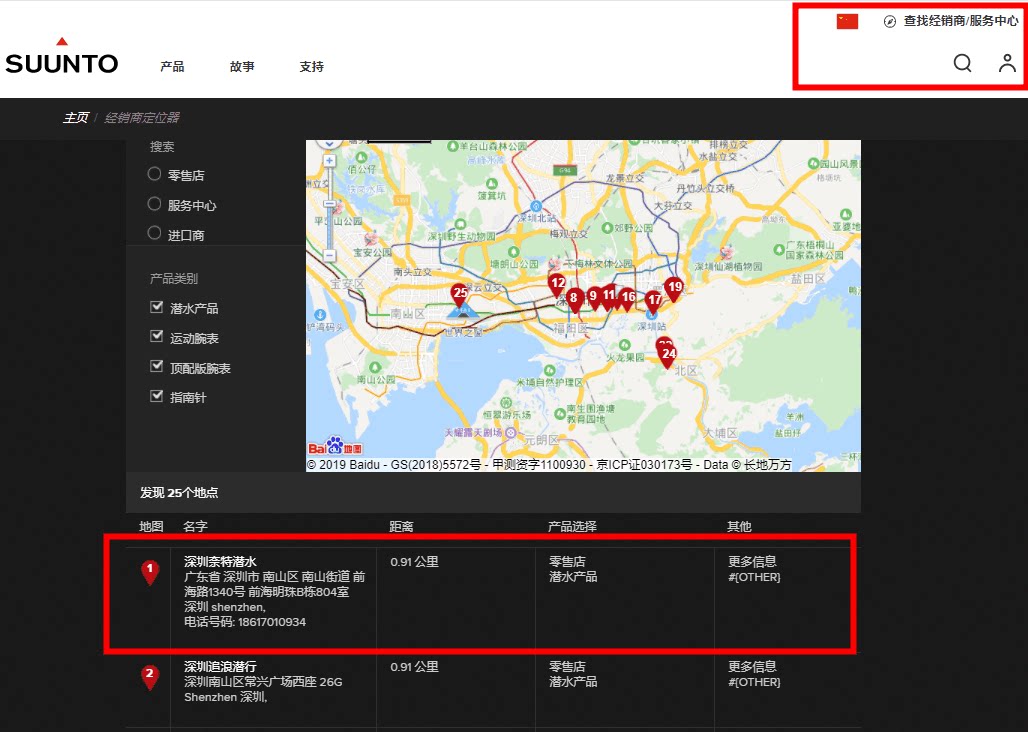Open 更多信息 for 深圳奈特潜水

coord(752,562)
